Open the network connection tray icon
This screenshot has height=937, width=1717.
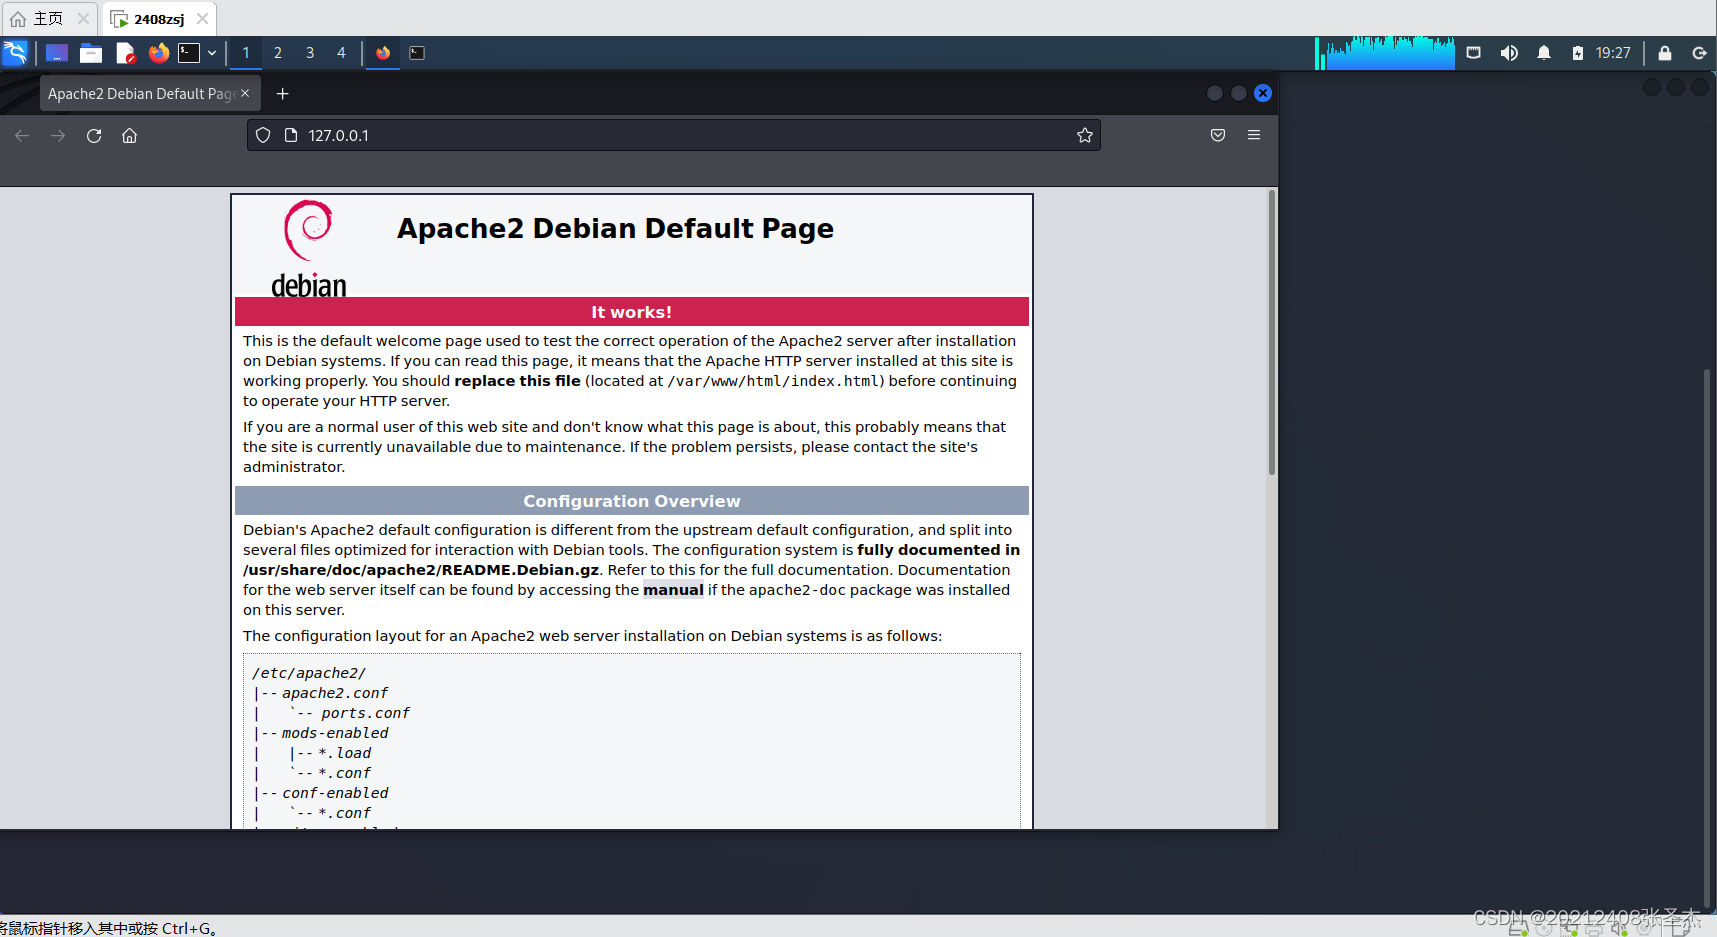(x=1473, y=53)
